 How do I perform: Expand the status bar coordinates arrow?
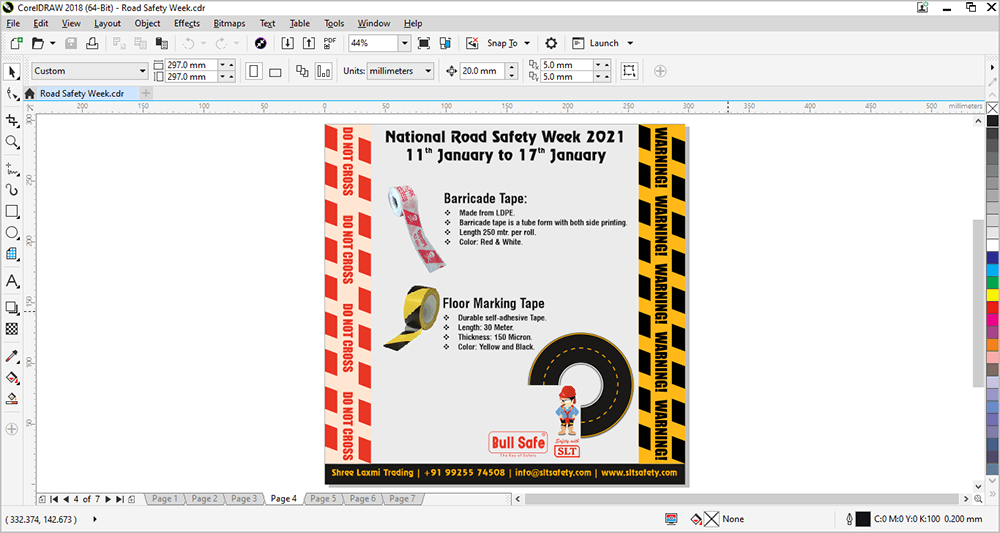(95, 519)
